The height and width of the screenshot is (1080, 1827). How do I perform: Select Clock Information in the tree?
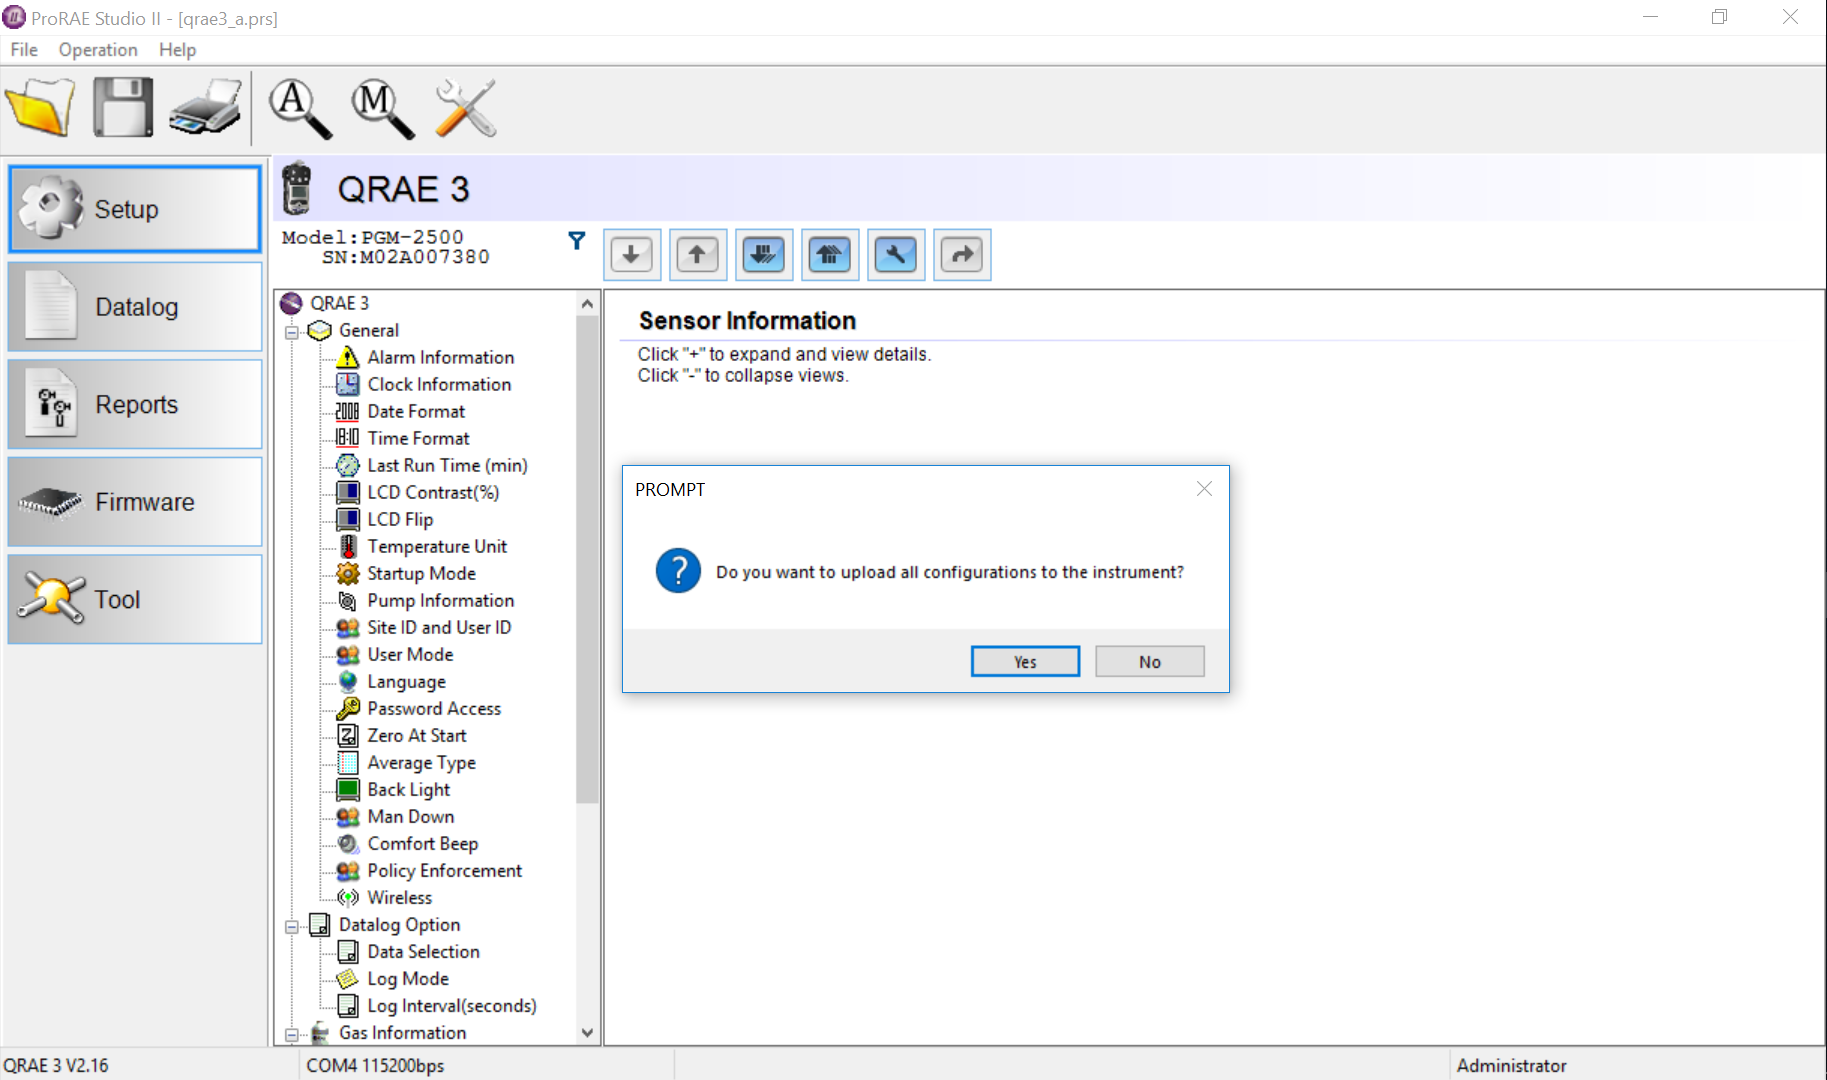pos(439,384)
